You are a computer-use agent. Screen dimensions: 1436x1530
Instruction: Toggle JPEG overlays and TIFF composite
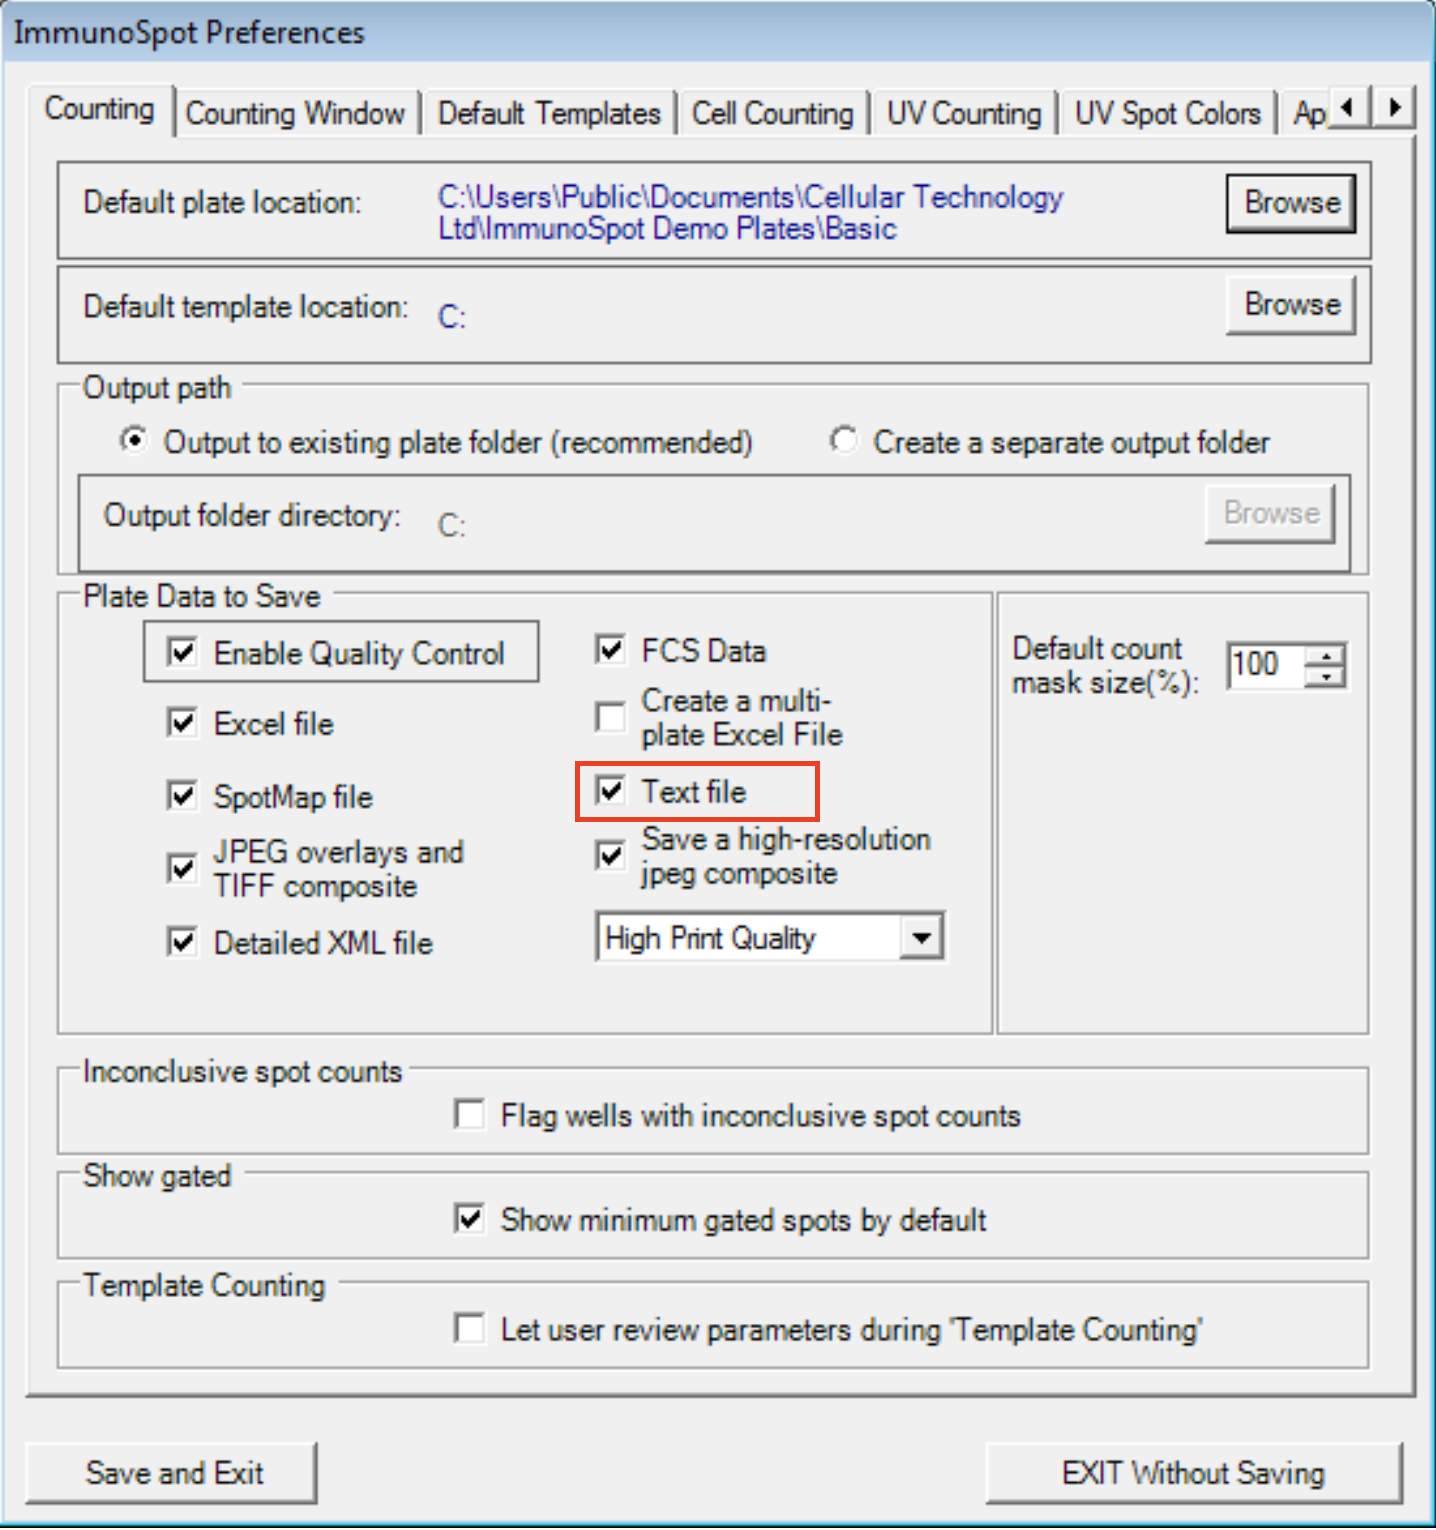pyautogui.click(x=182, y=868)
